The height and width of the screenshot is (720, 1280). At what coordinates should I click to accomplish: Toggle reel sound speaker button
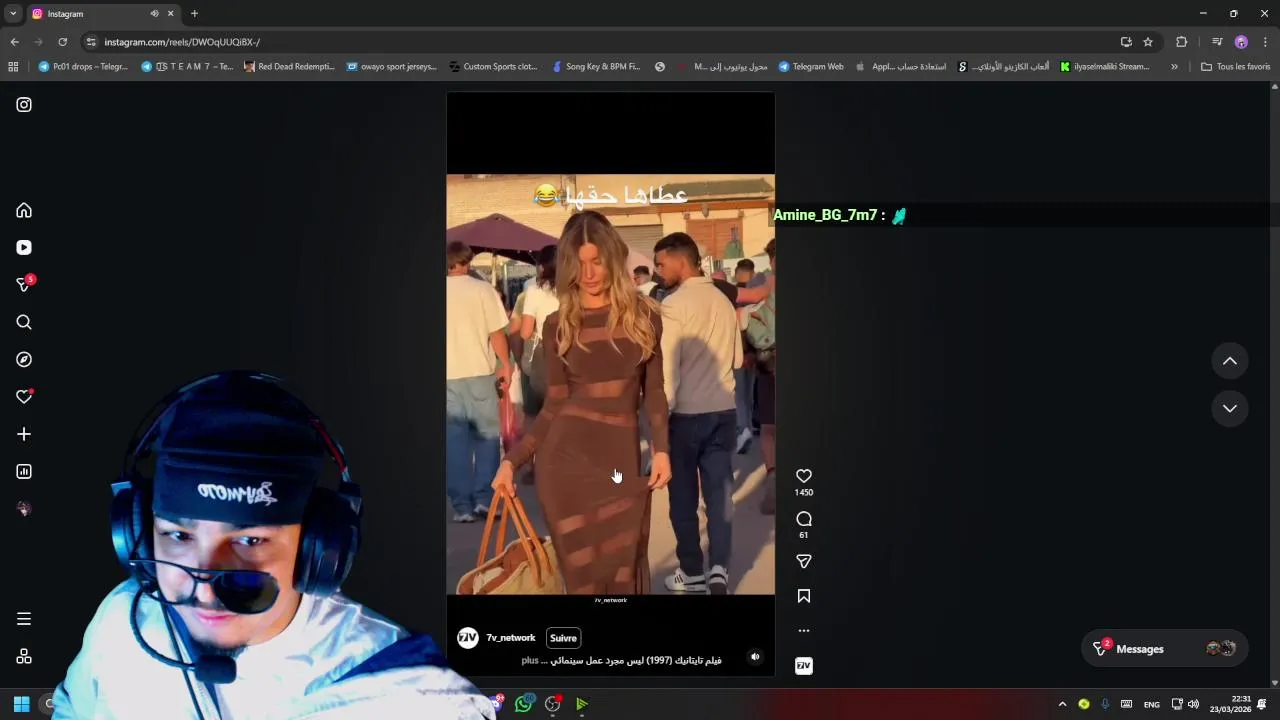(x=755, y=657)
